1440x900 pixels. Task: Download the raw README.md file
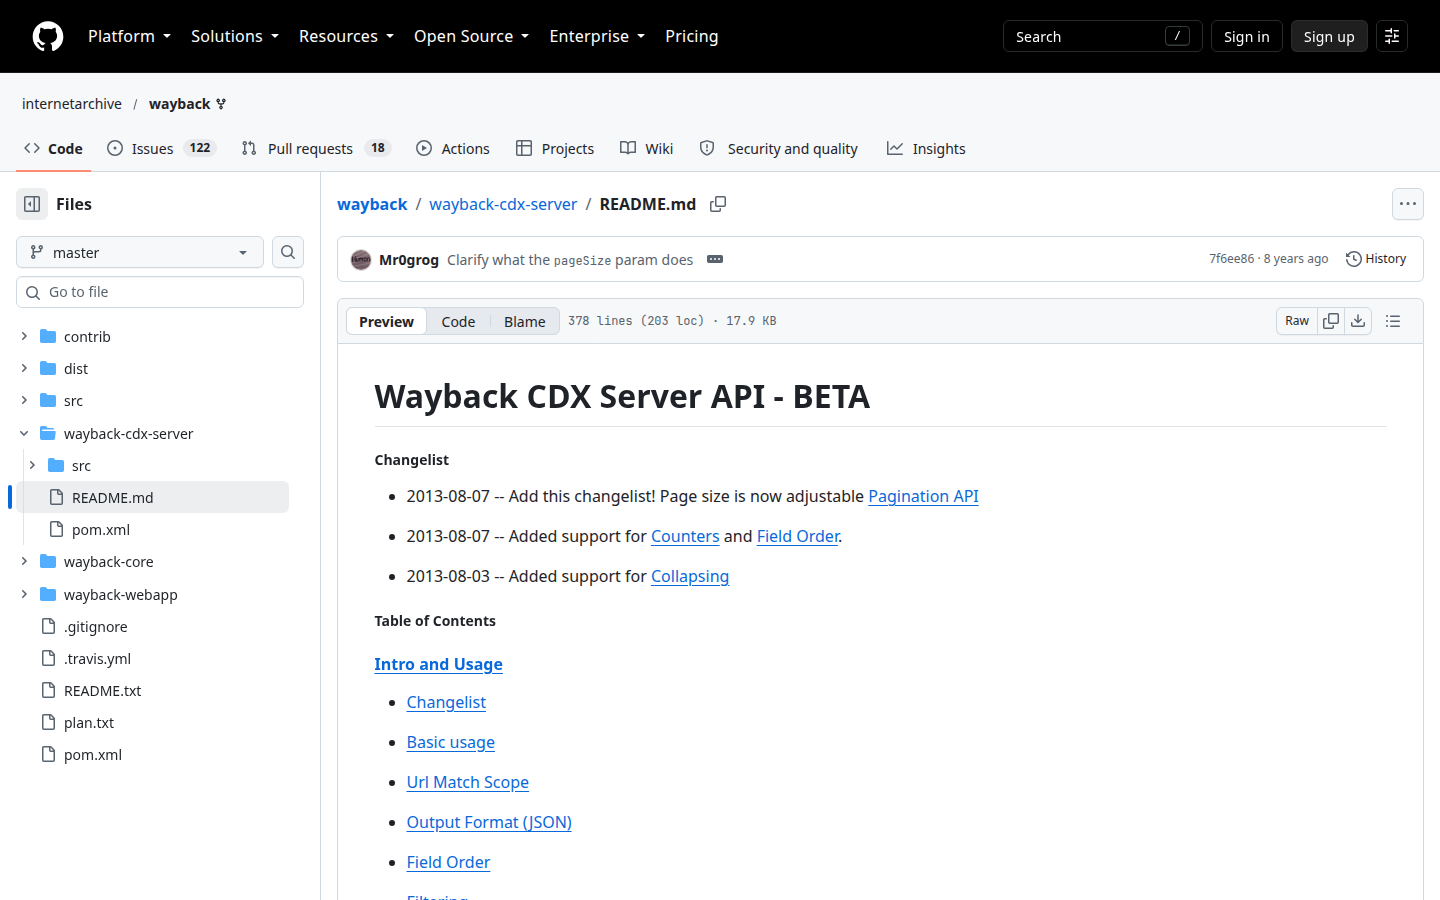tap(1358, 321)
